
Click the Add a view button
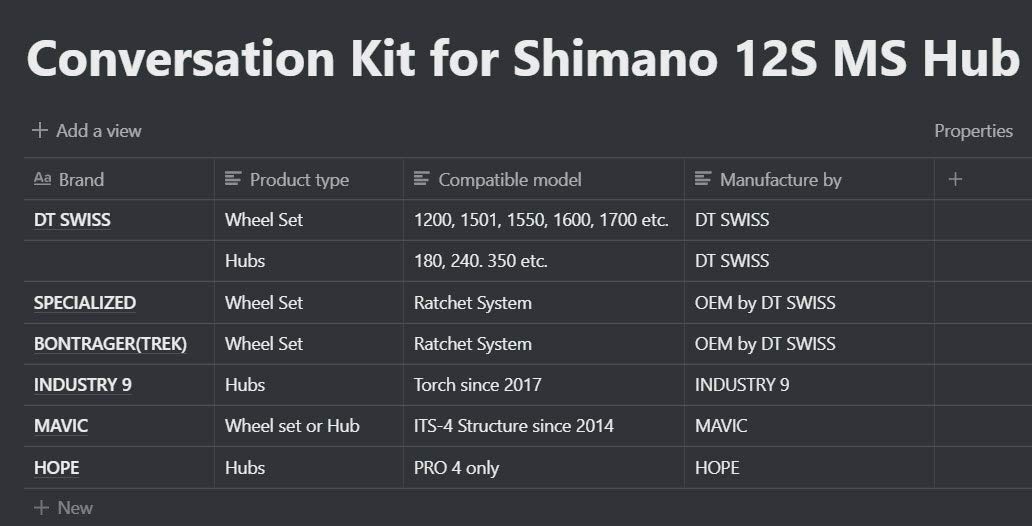click(x=87, y=131)
